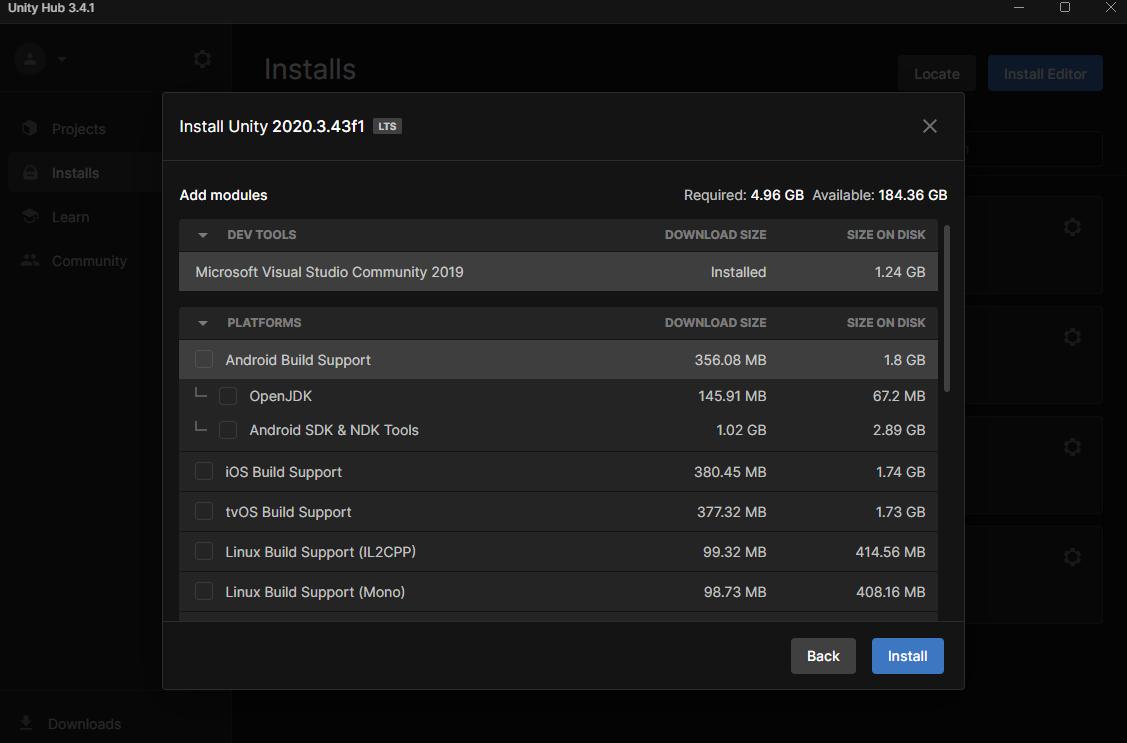The image size is (1127, 743).
Task: Collapse the PLATFORMS section
Action: click(x=202, y=322)
